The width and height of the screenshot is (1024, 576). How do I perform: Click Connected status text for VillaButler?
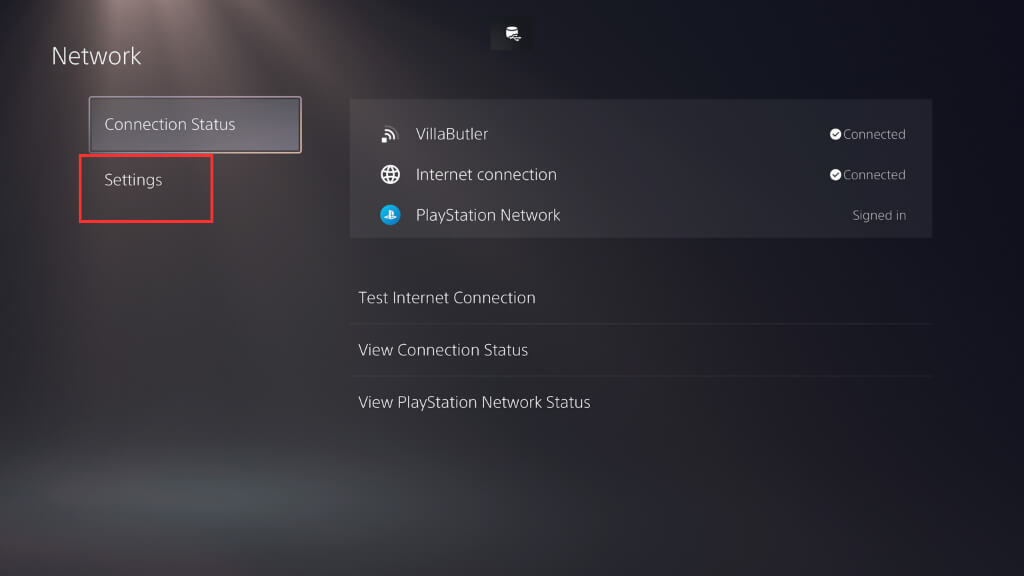tap(874, 135)
